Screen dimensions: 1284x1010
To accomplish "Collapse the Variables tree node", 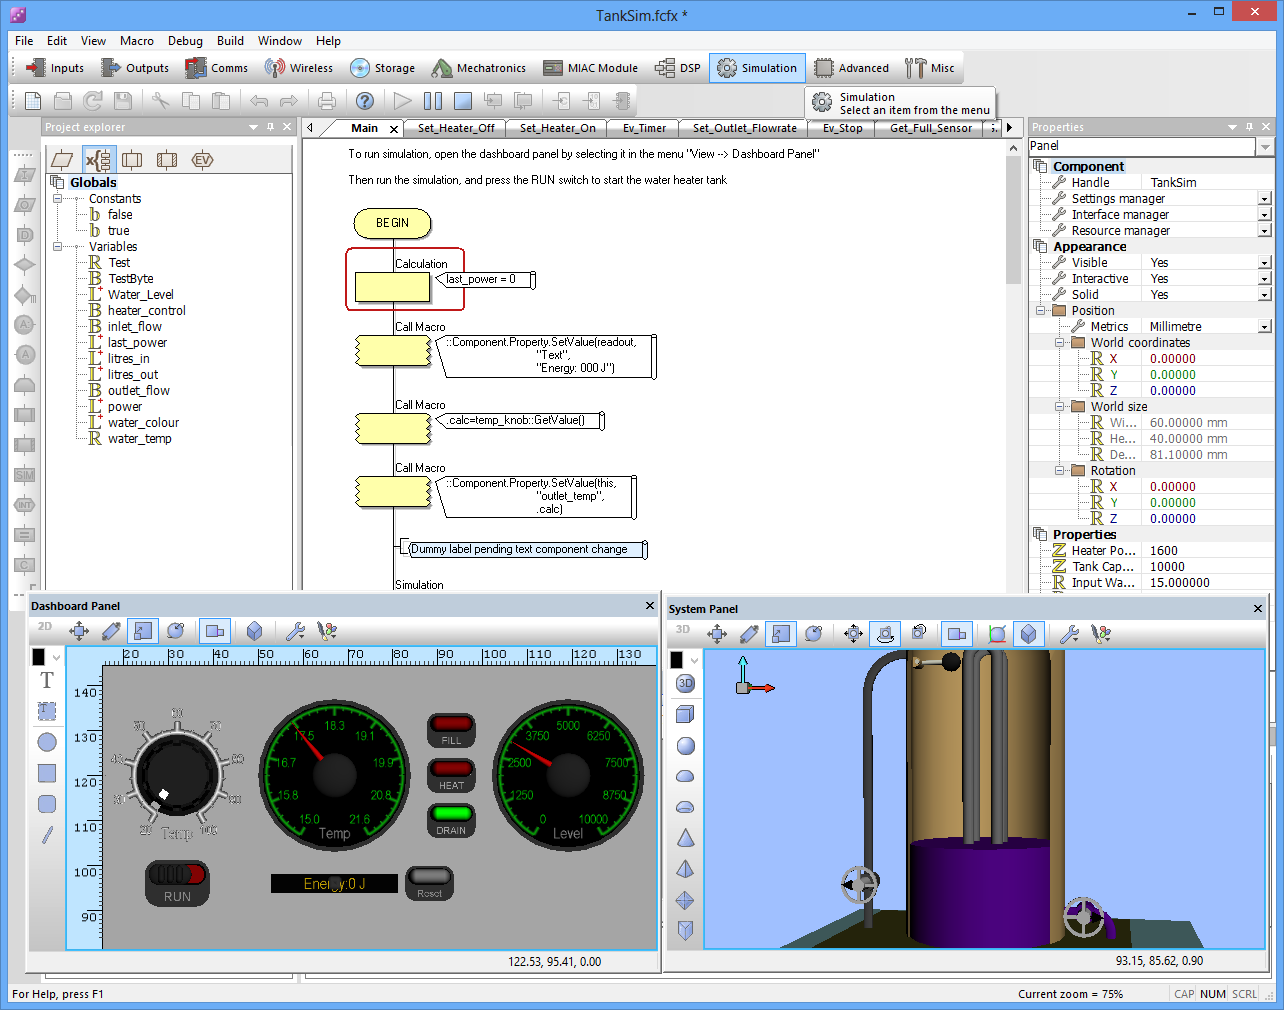I will 58,247.
